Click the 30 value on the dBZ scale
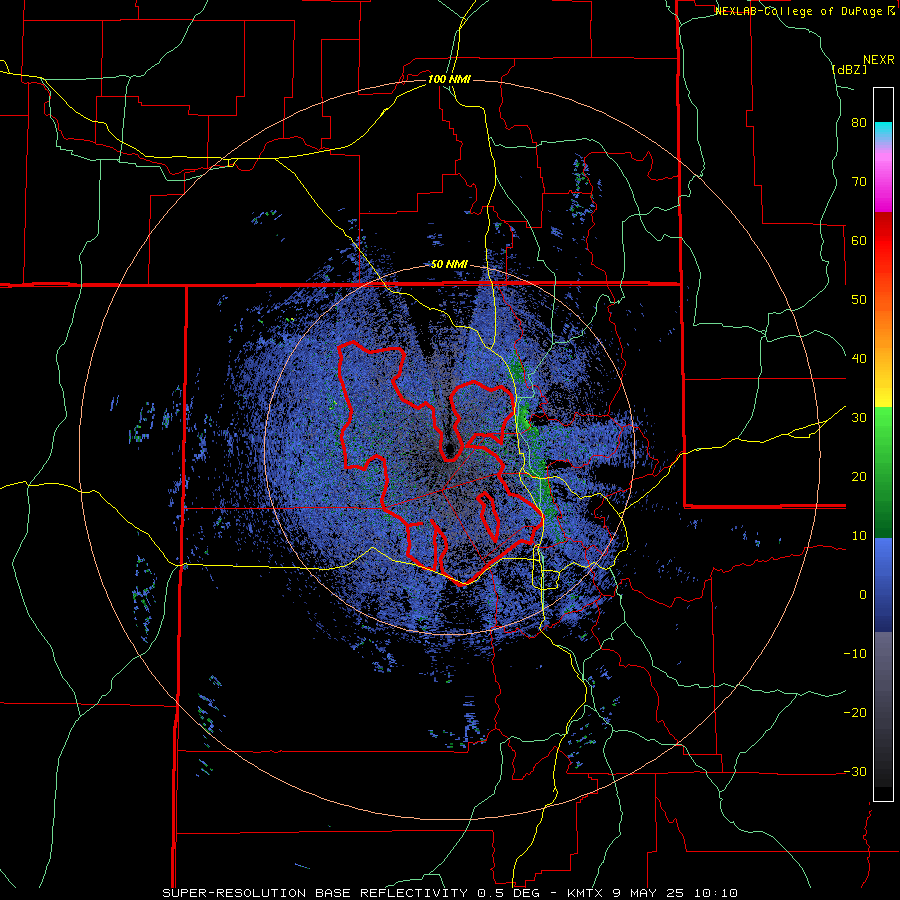 (x=859, y=418)
